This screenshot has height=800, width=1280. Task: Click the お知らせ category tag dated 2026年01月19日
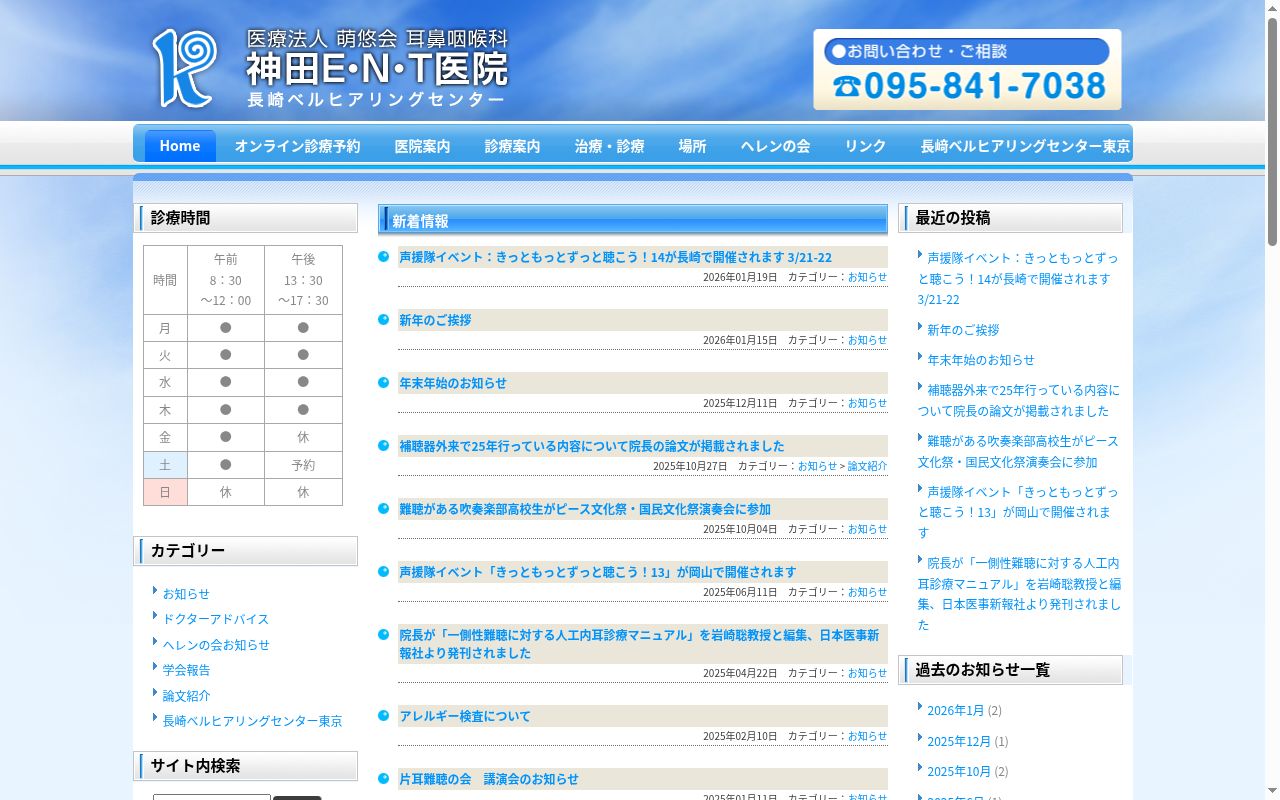[867, 277]
